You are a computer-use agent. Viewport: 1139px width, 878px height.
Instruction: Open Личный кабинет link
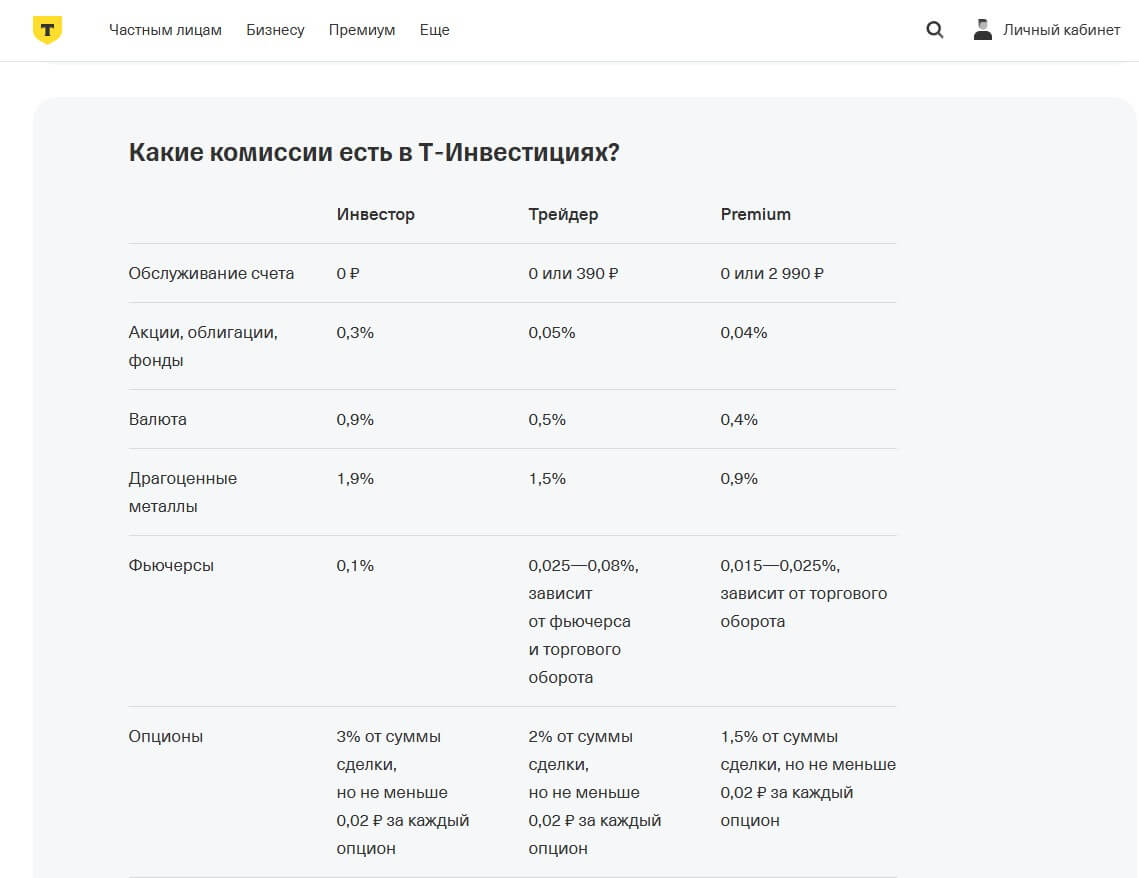tap(1061, 30)
